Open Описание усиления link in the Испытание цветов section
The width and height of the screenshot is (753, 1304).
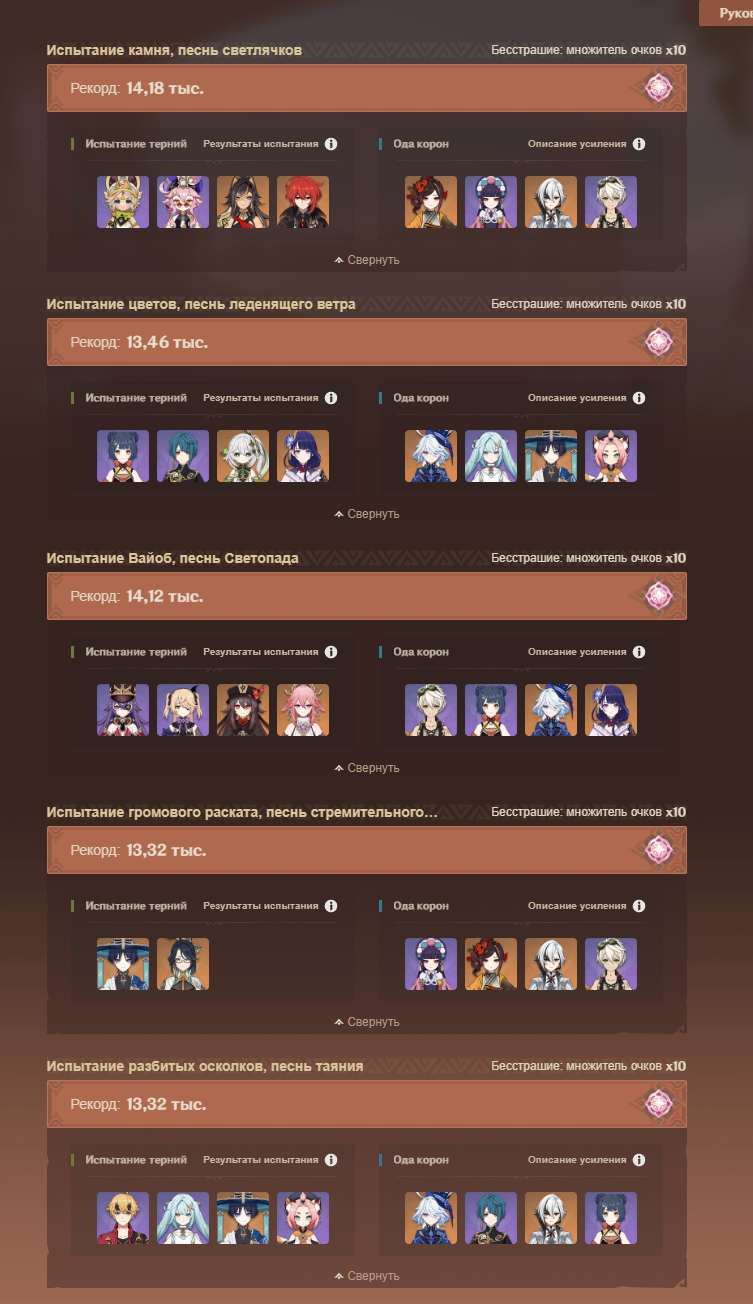577,398
